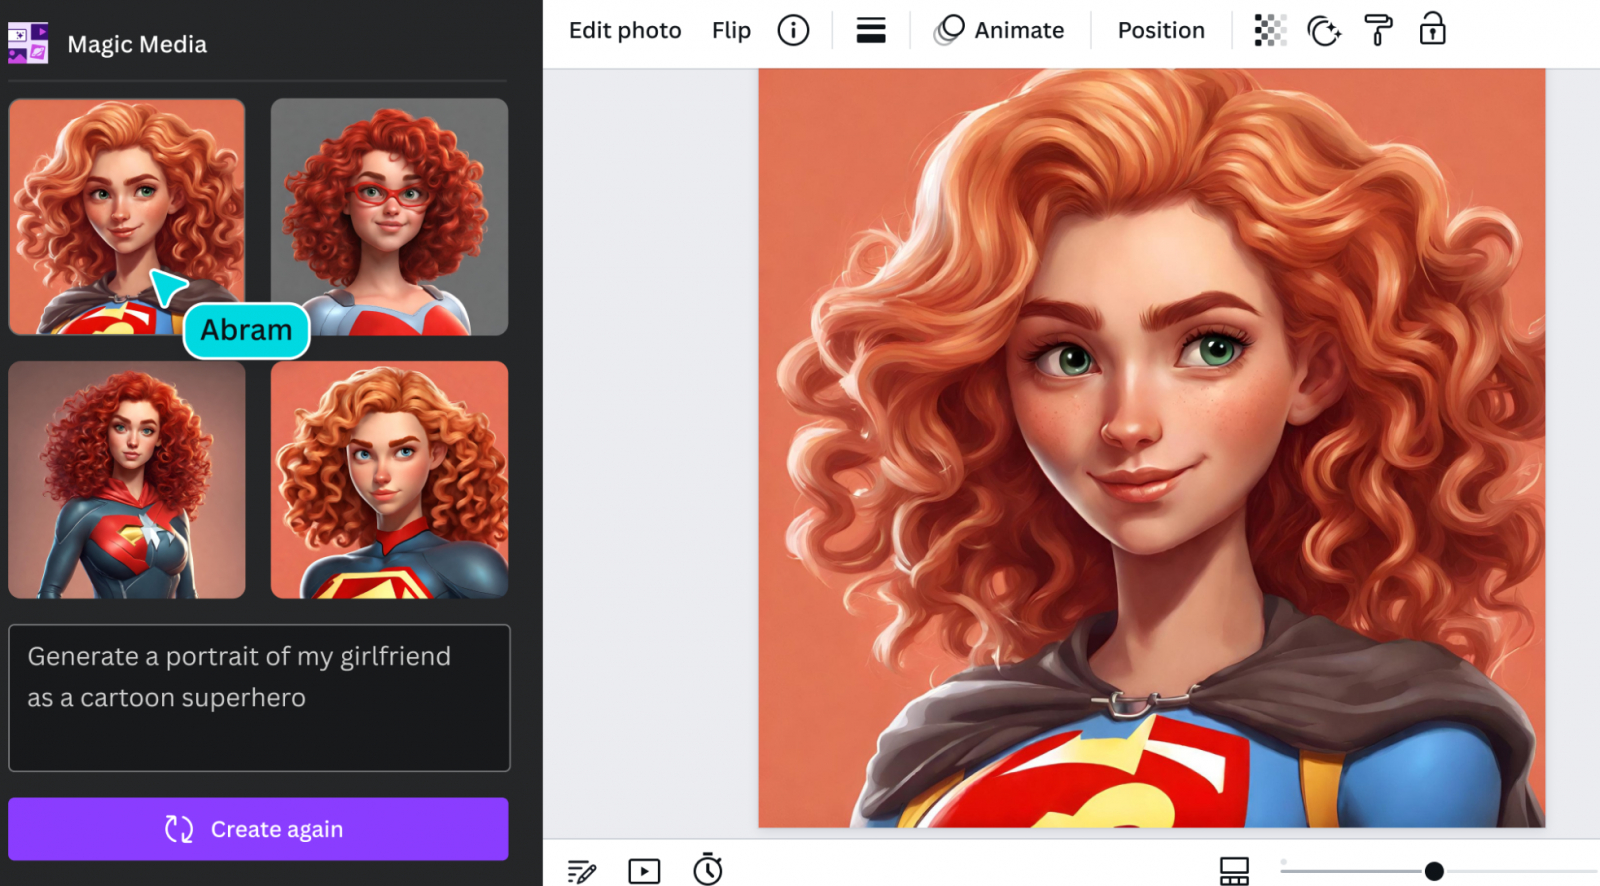Adjust the zoom slider handle
Viewport: 1600px width, 886px height.
point(1434,871)
